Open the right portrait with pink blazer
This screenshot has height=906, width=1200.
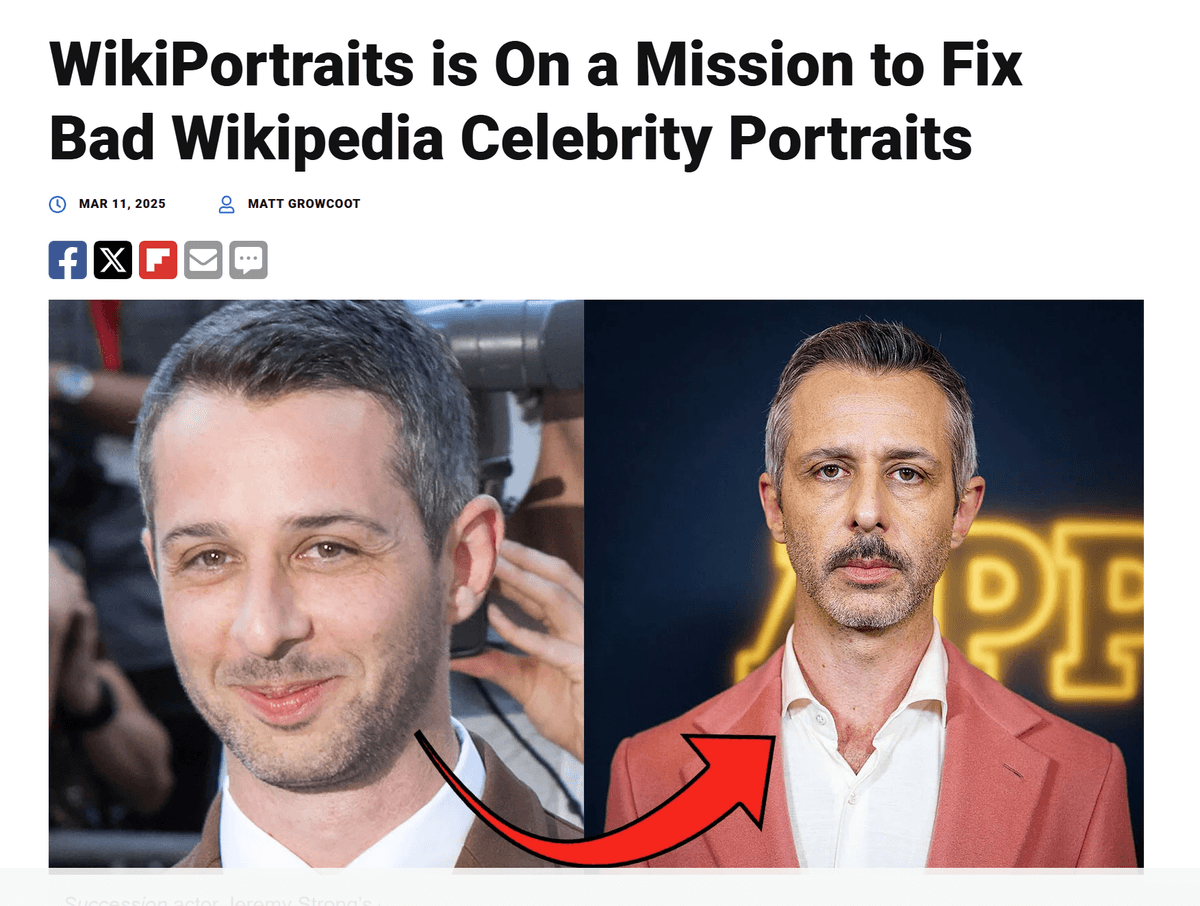(864, 583)
